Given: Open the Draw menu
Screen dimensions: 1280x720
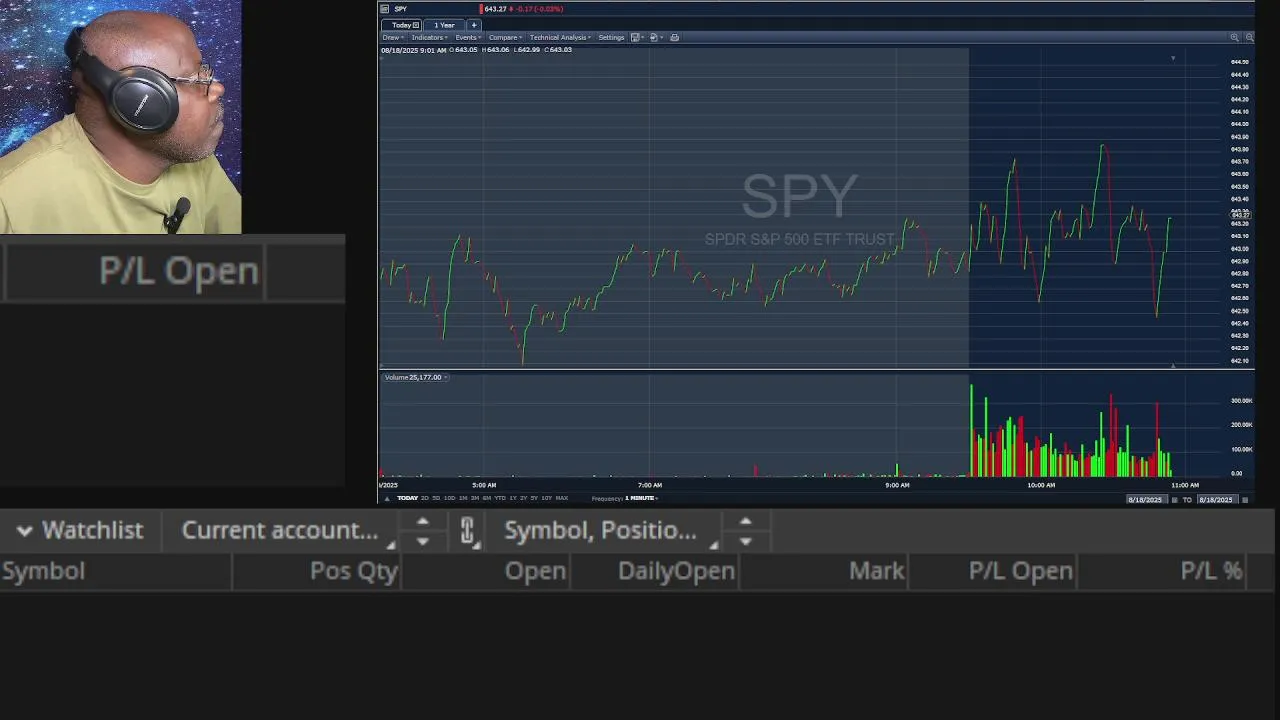Looking at the screenshot, I should click(x=393, y=38).
